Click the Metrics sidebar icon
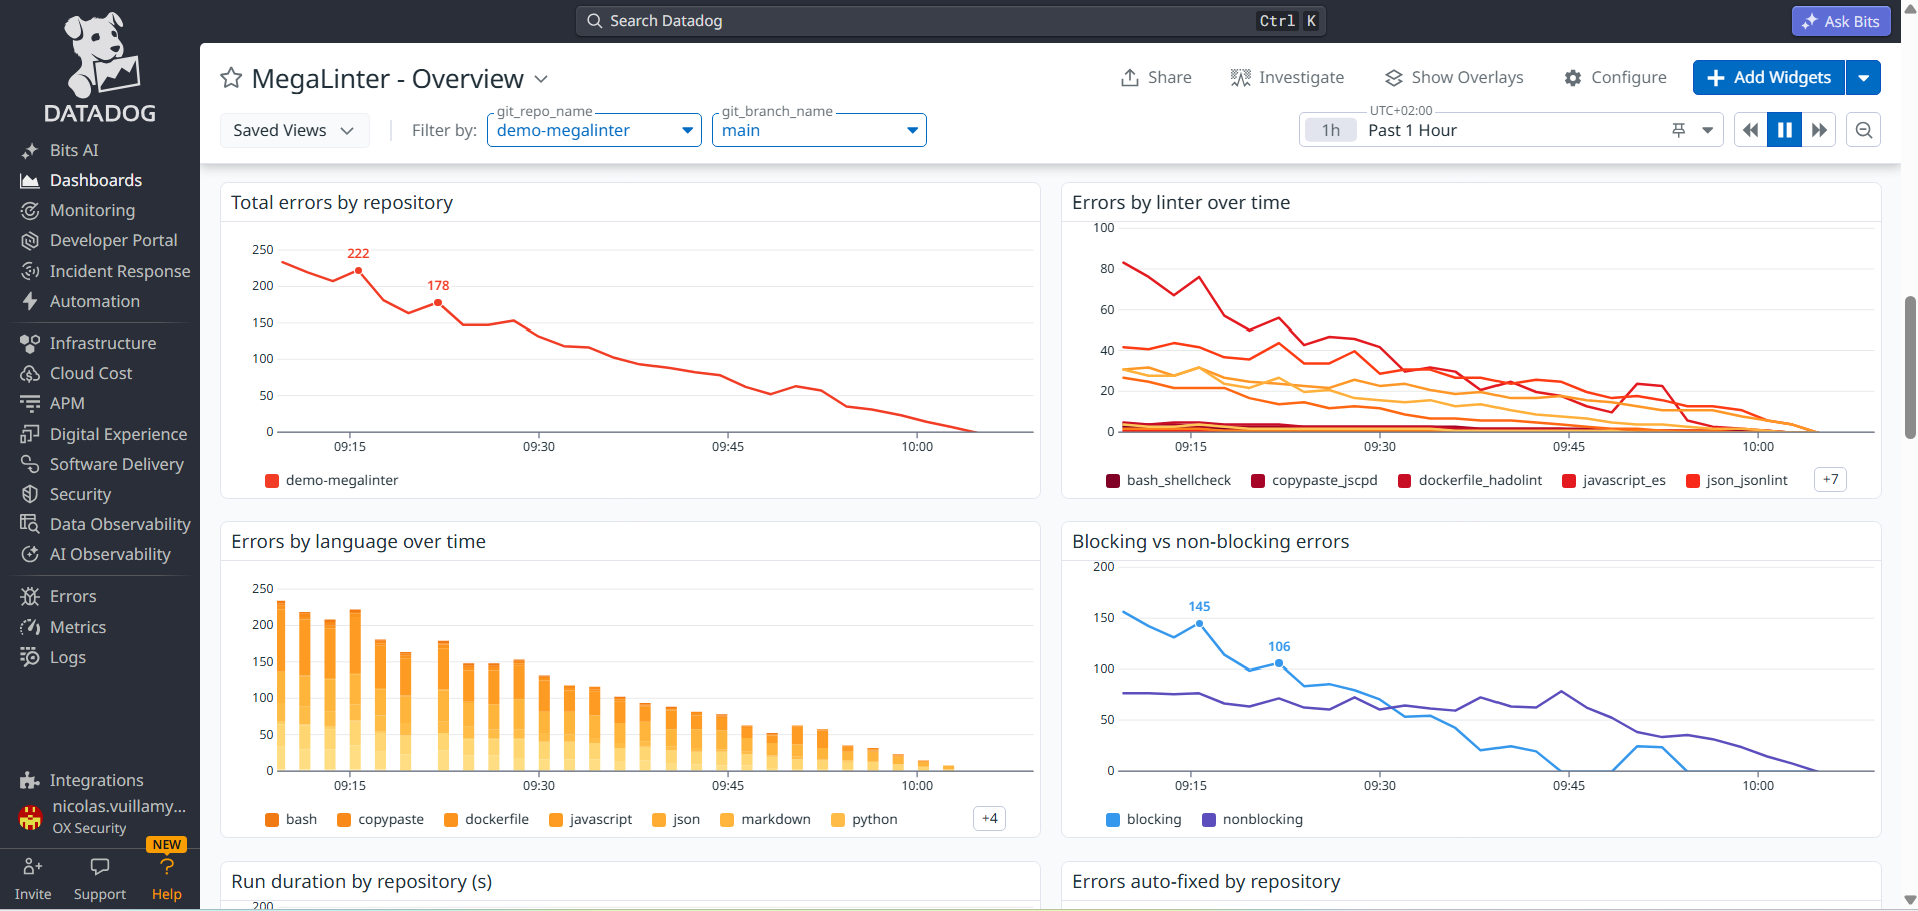Image resolution: width=1918 pixels, height=911 pixels. pyautogui.click(x=30, y=627)
